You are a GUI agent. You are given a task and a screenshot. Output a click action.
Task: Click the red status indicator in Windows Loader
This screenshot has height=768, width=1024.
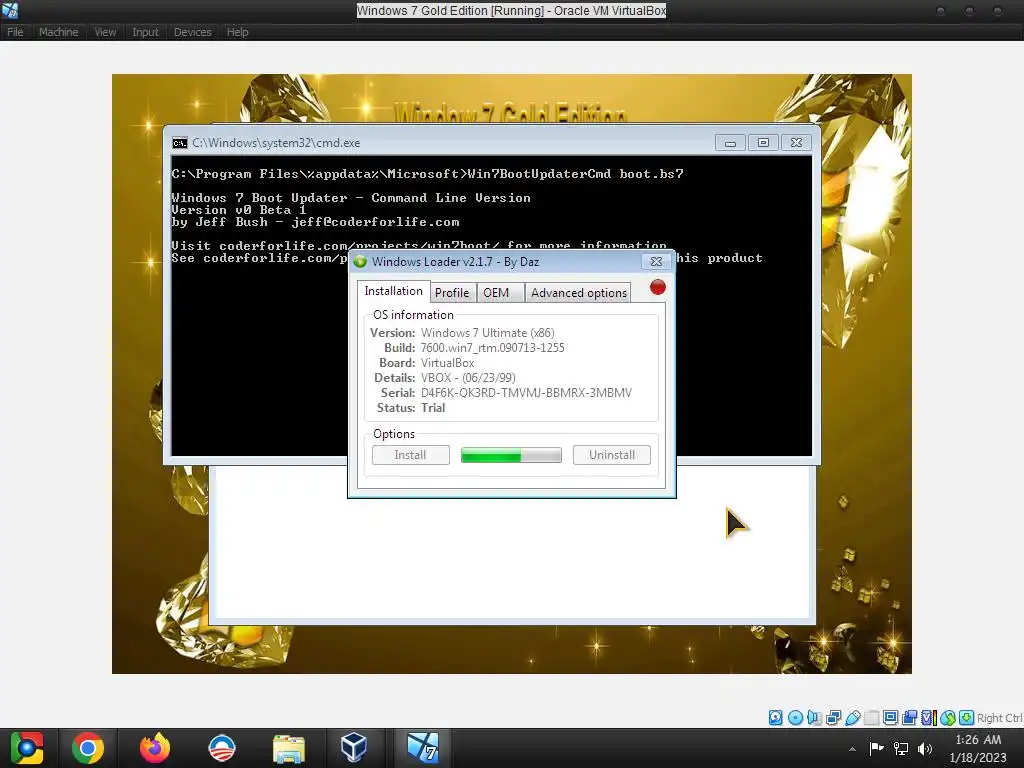point(658,287)
